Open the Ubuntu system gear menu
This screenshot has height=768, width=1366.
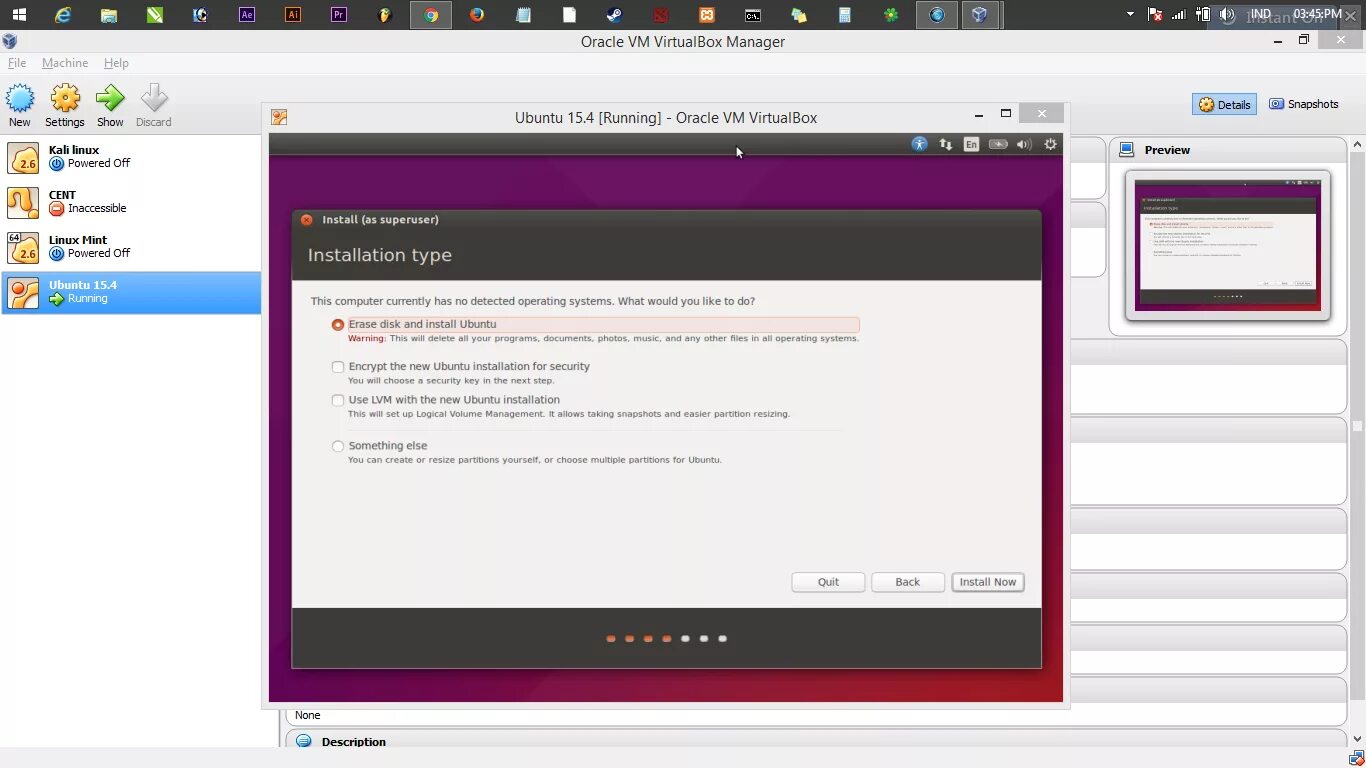(1050, 144)
